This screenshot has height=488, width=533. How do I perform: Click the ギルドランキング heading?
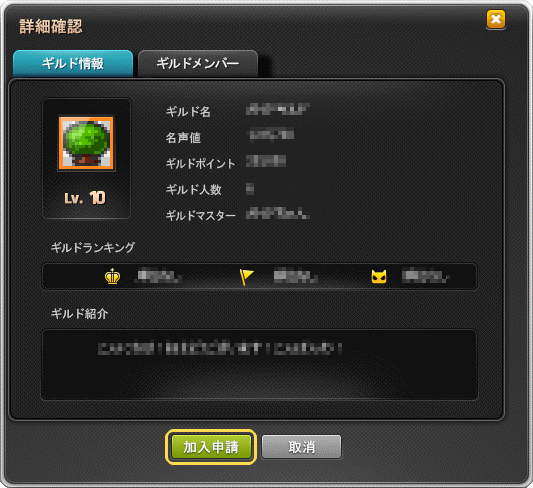pyautogui.click(x=93, y=247)
